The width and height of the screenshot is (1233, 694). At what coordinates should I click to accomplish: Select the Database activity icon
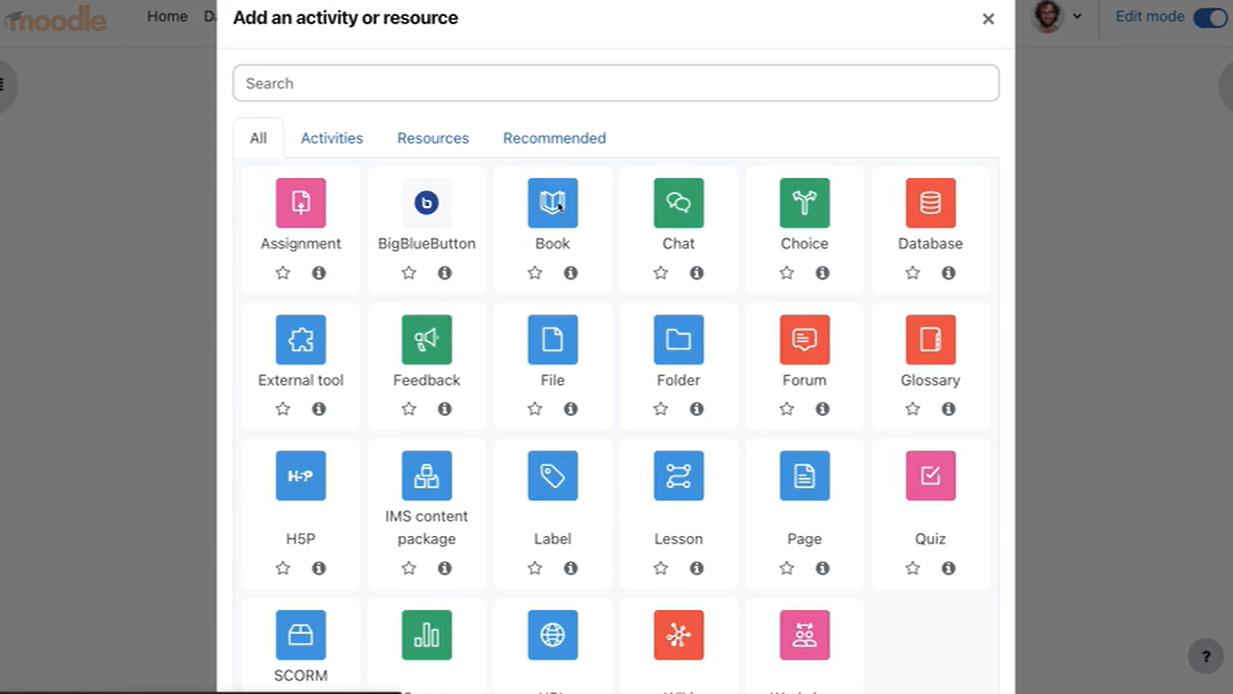pos(930,203)
